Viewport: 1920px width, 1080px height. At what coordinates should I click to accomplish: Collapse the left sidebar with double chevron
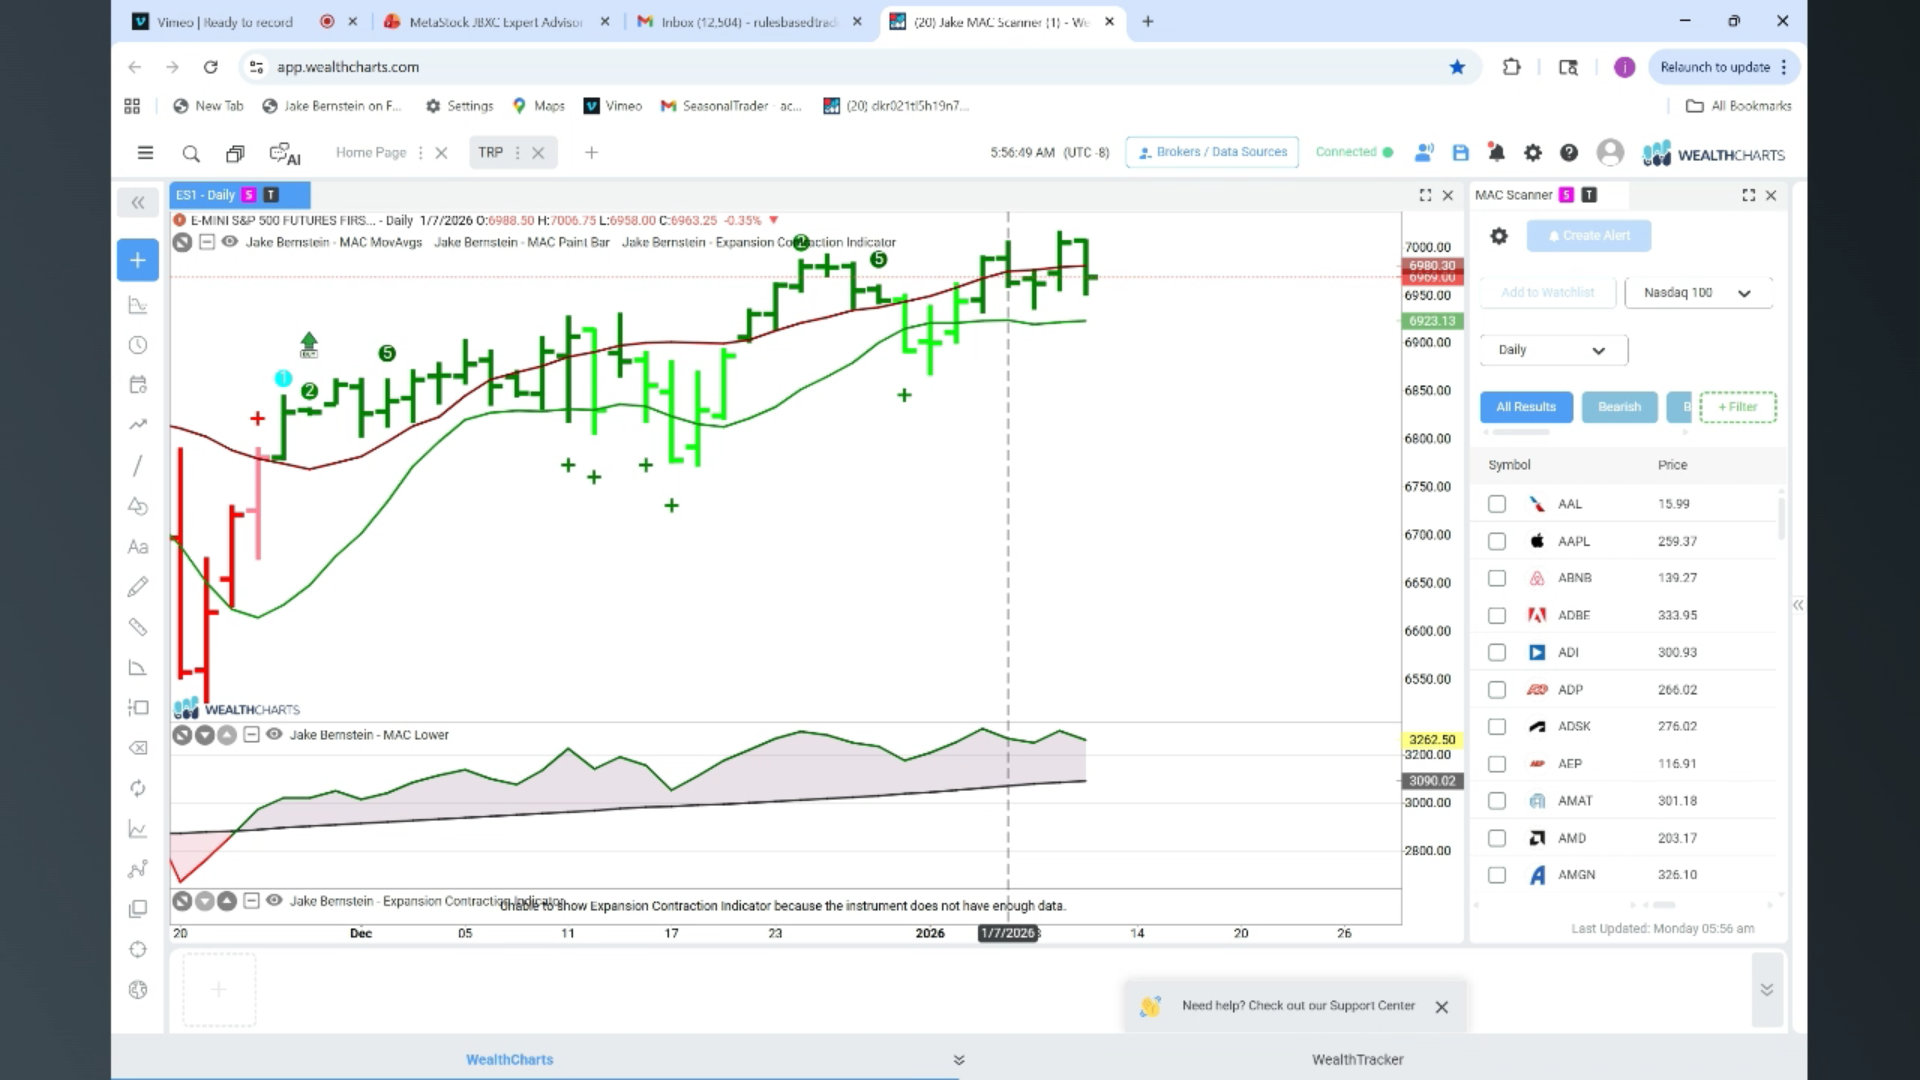pyautogui.click(x=138, y=202)
